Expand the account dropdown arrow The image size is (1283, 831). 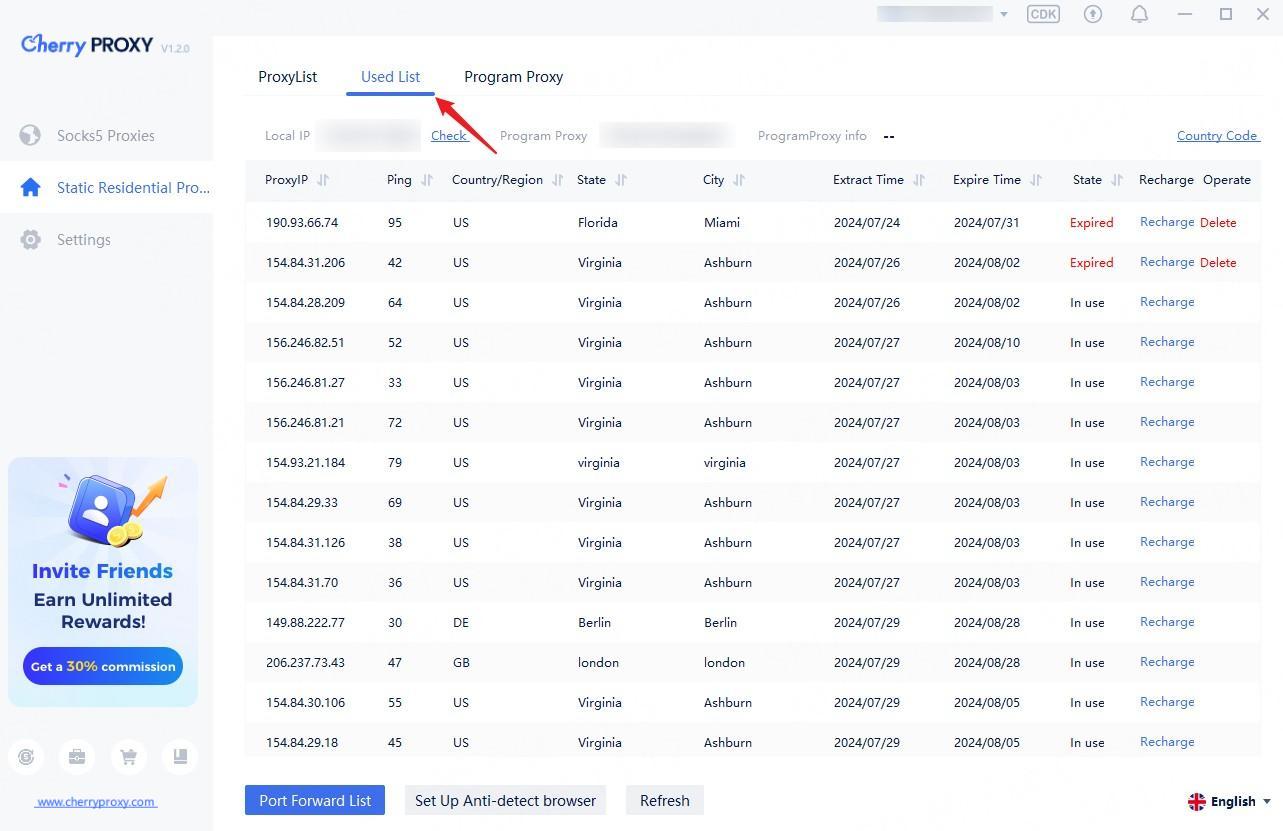1003,15
